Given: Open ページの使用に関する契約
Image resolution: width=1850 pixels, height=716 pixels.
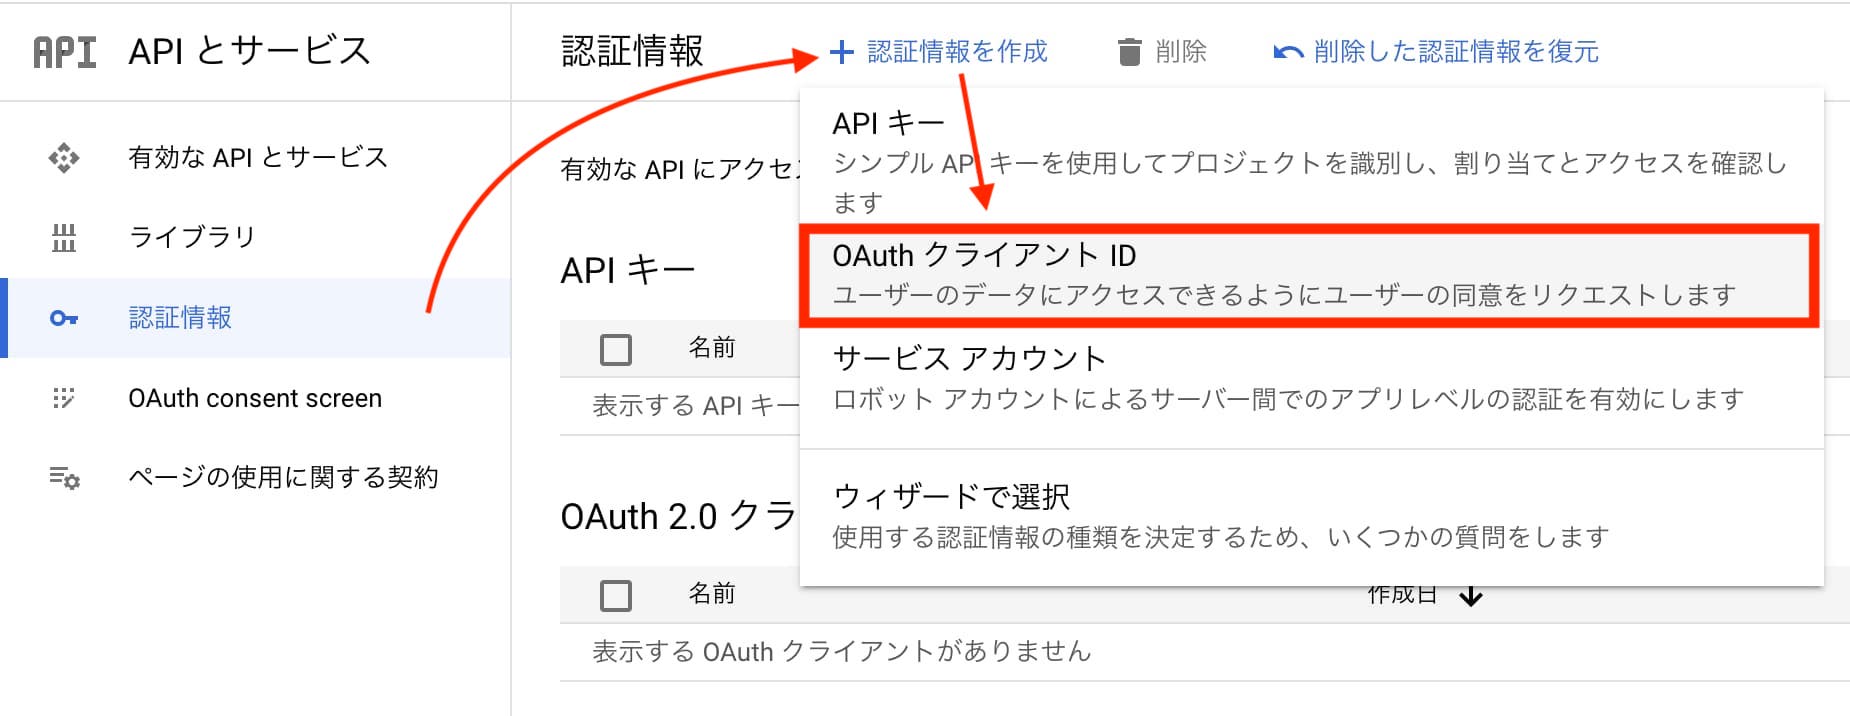Looking at the screenshot, I should tap(283, 478).
